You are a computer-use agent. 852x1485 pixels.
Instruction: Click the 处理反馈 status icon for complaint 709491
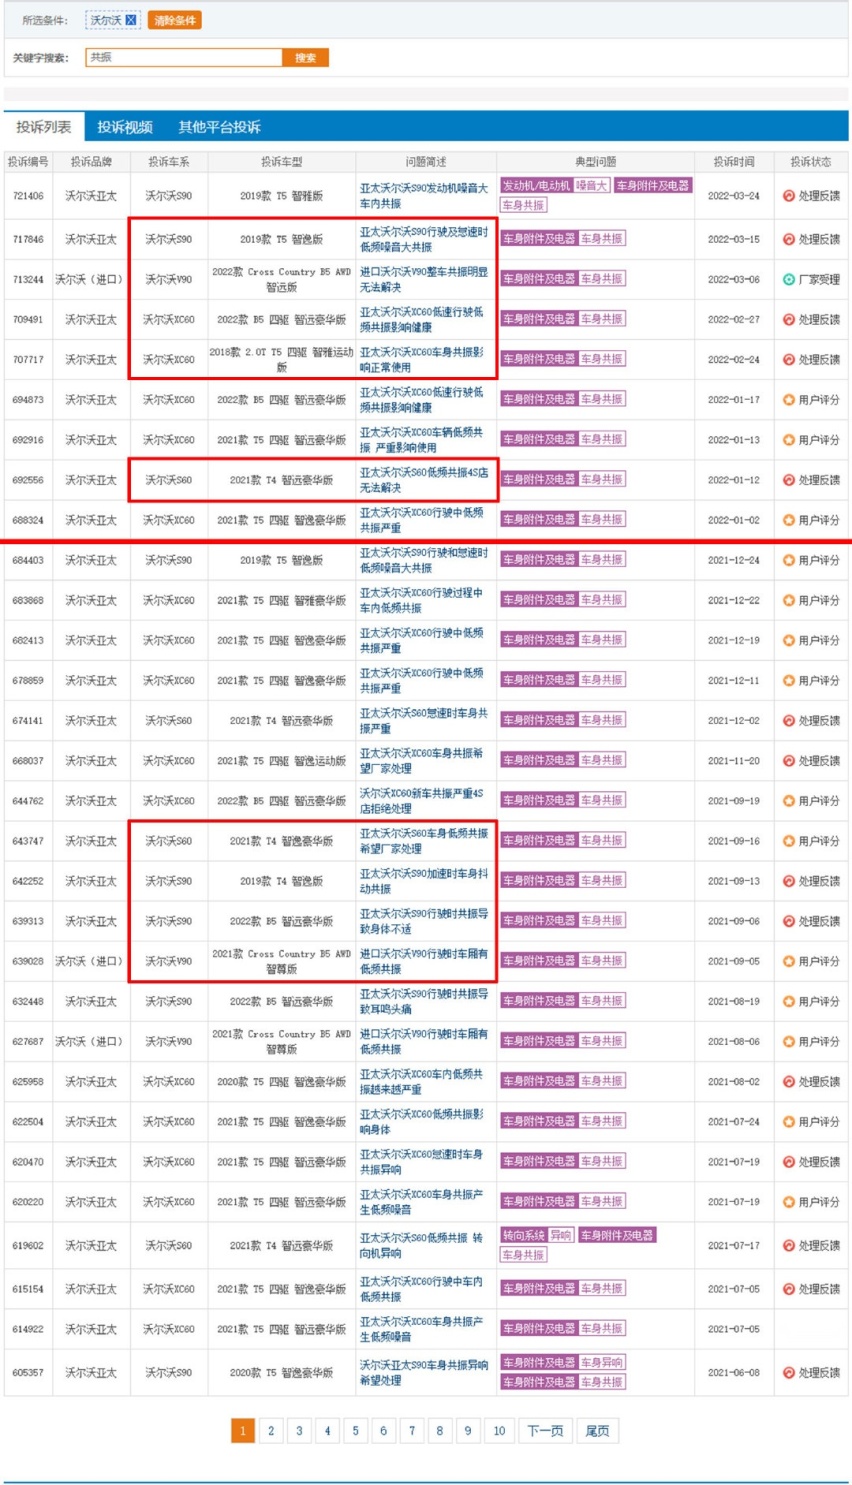[789, 320]
